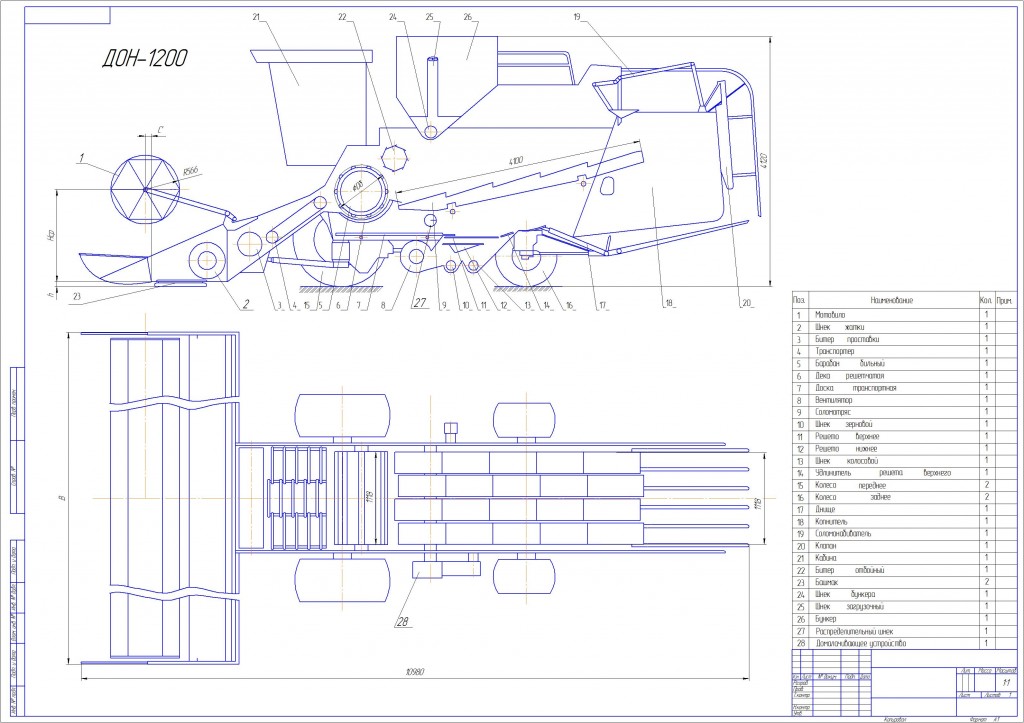Click callout number '2' below the header auger

(246, 303)
